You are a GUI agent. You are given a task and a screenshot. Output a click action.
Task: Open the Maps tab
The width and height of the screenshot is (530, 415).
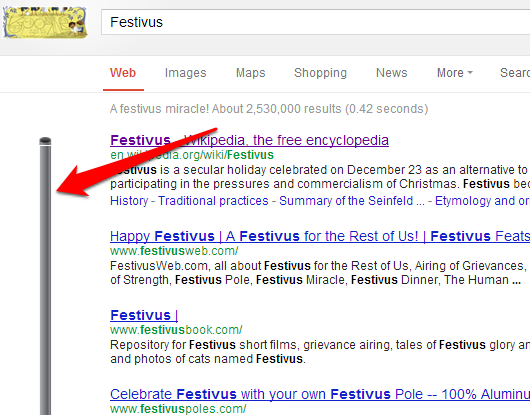[250, 73]
